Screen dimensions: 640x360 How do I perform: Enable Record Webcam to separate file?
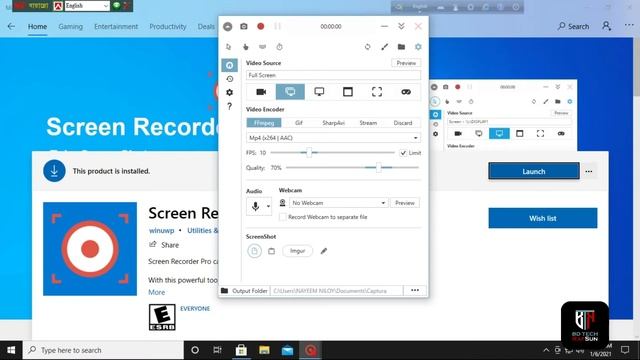[282, 217]
